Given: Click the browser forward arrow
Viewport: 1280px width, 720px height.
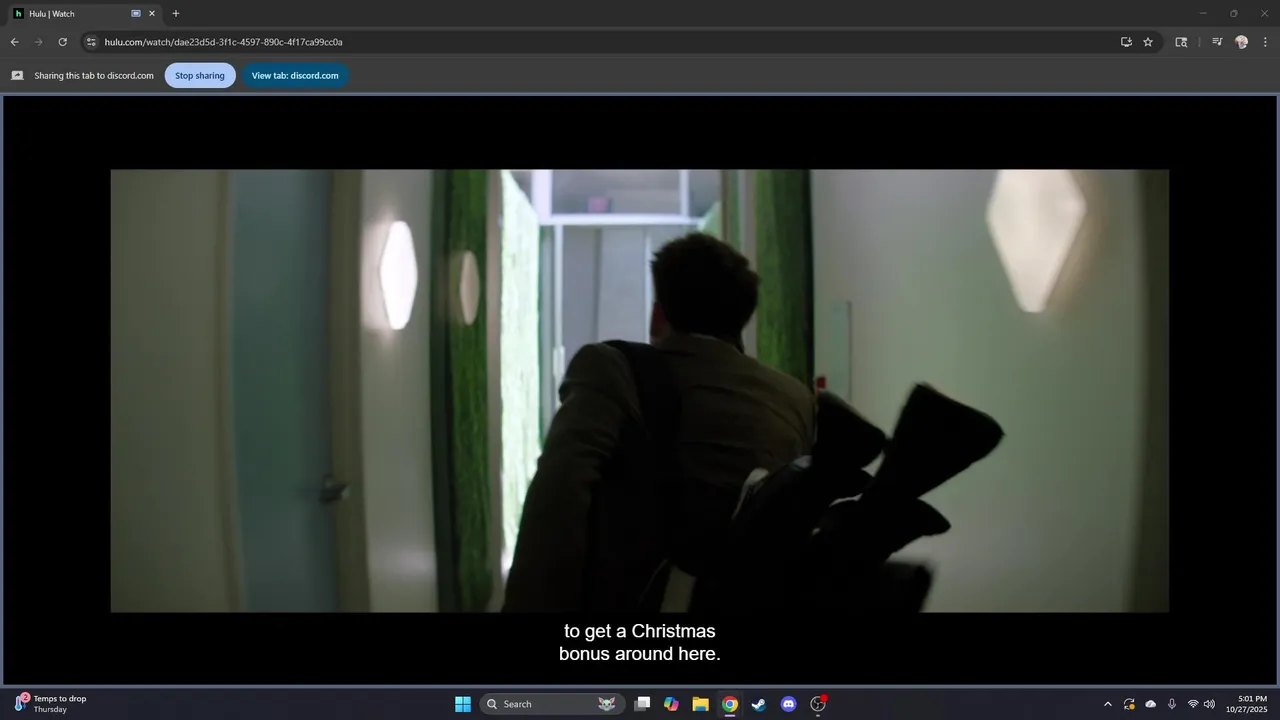Looking at the screenshot, I should point(38,42).
